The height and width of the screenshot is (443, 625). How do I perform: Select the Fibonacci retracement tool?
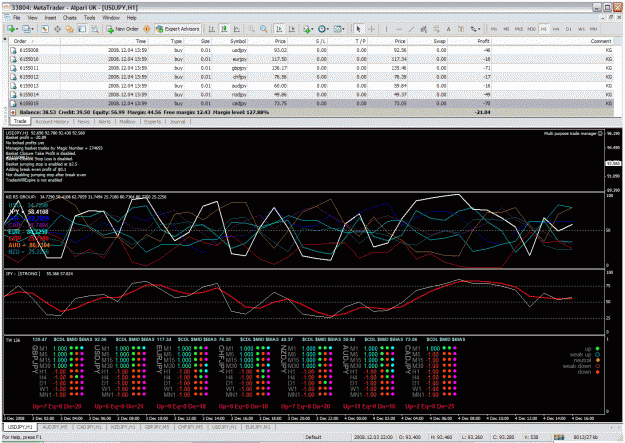(436, 29)
